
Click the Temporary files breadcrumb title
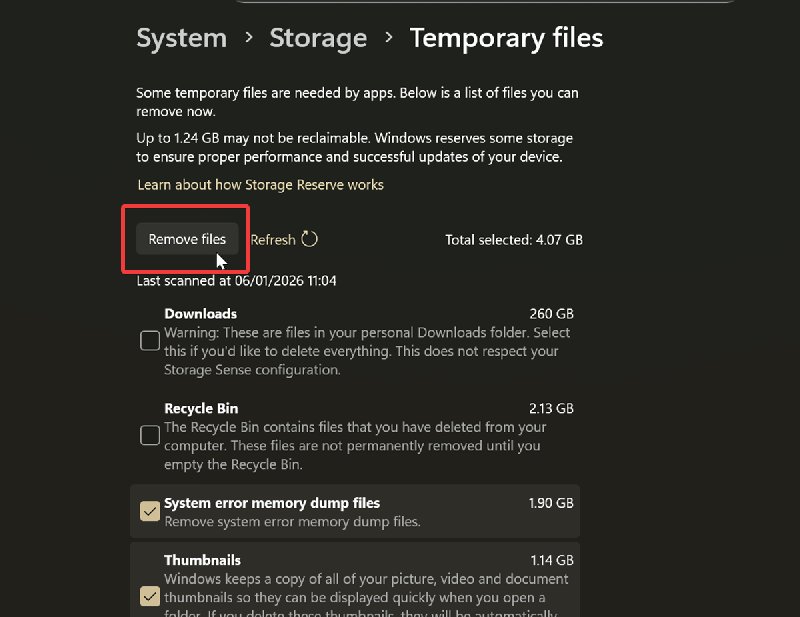(506, 38)
